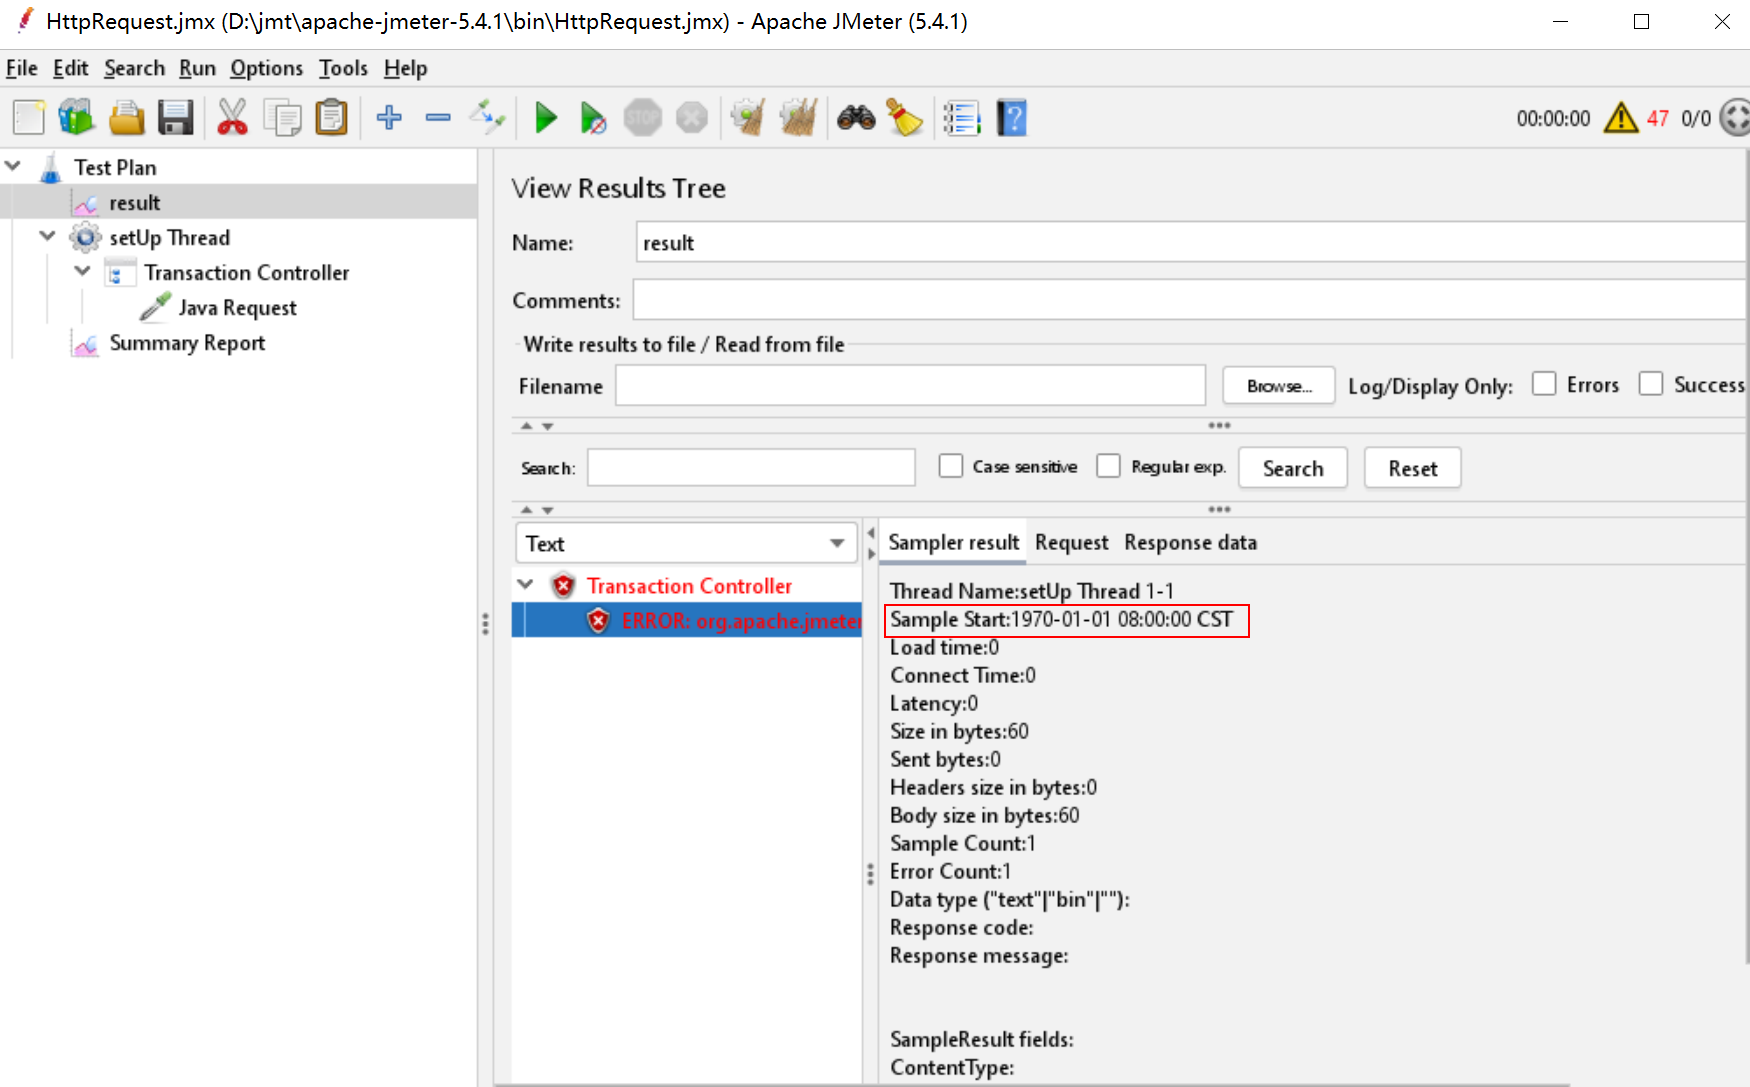Select the Java Request sampler in tree
Viewport: 1750px width, 1087px height.
pyautogui.click(x=237, y=308)
